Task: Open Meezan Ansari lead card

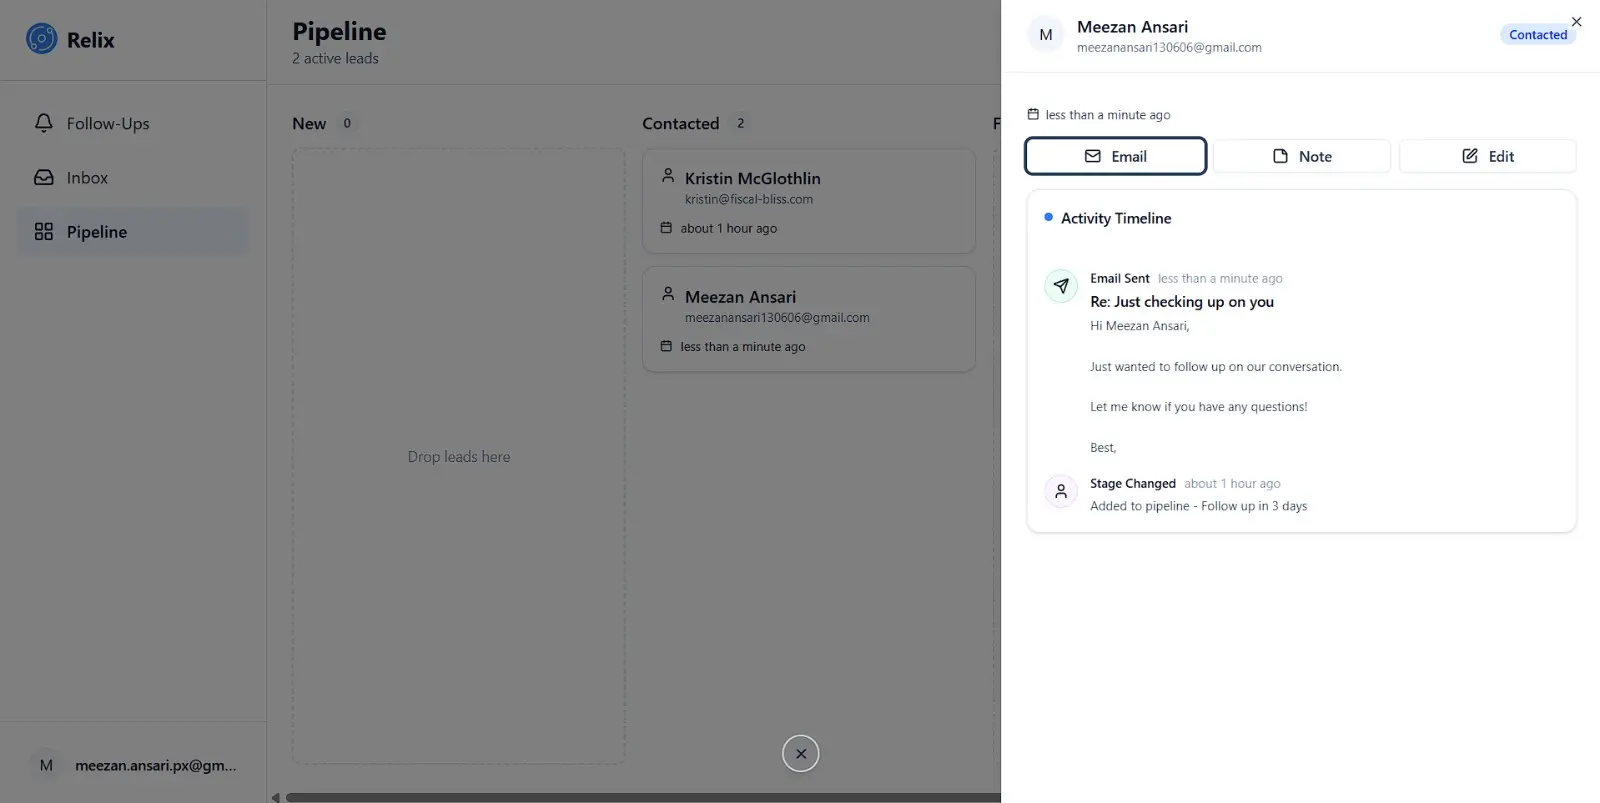Action: 809,319
